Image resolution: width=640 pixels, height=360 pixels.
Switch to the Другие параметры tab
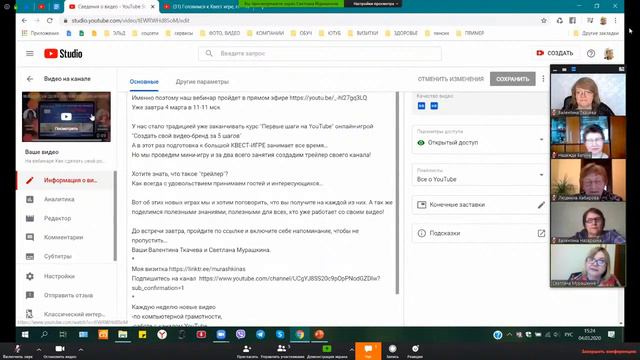pos(202,82)
